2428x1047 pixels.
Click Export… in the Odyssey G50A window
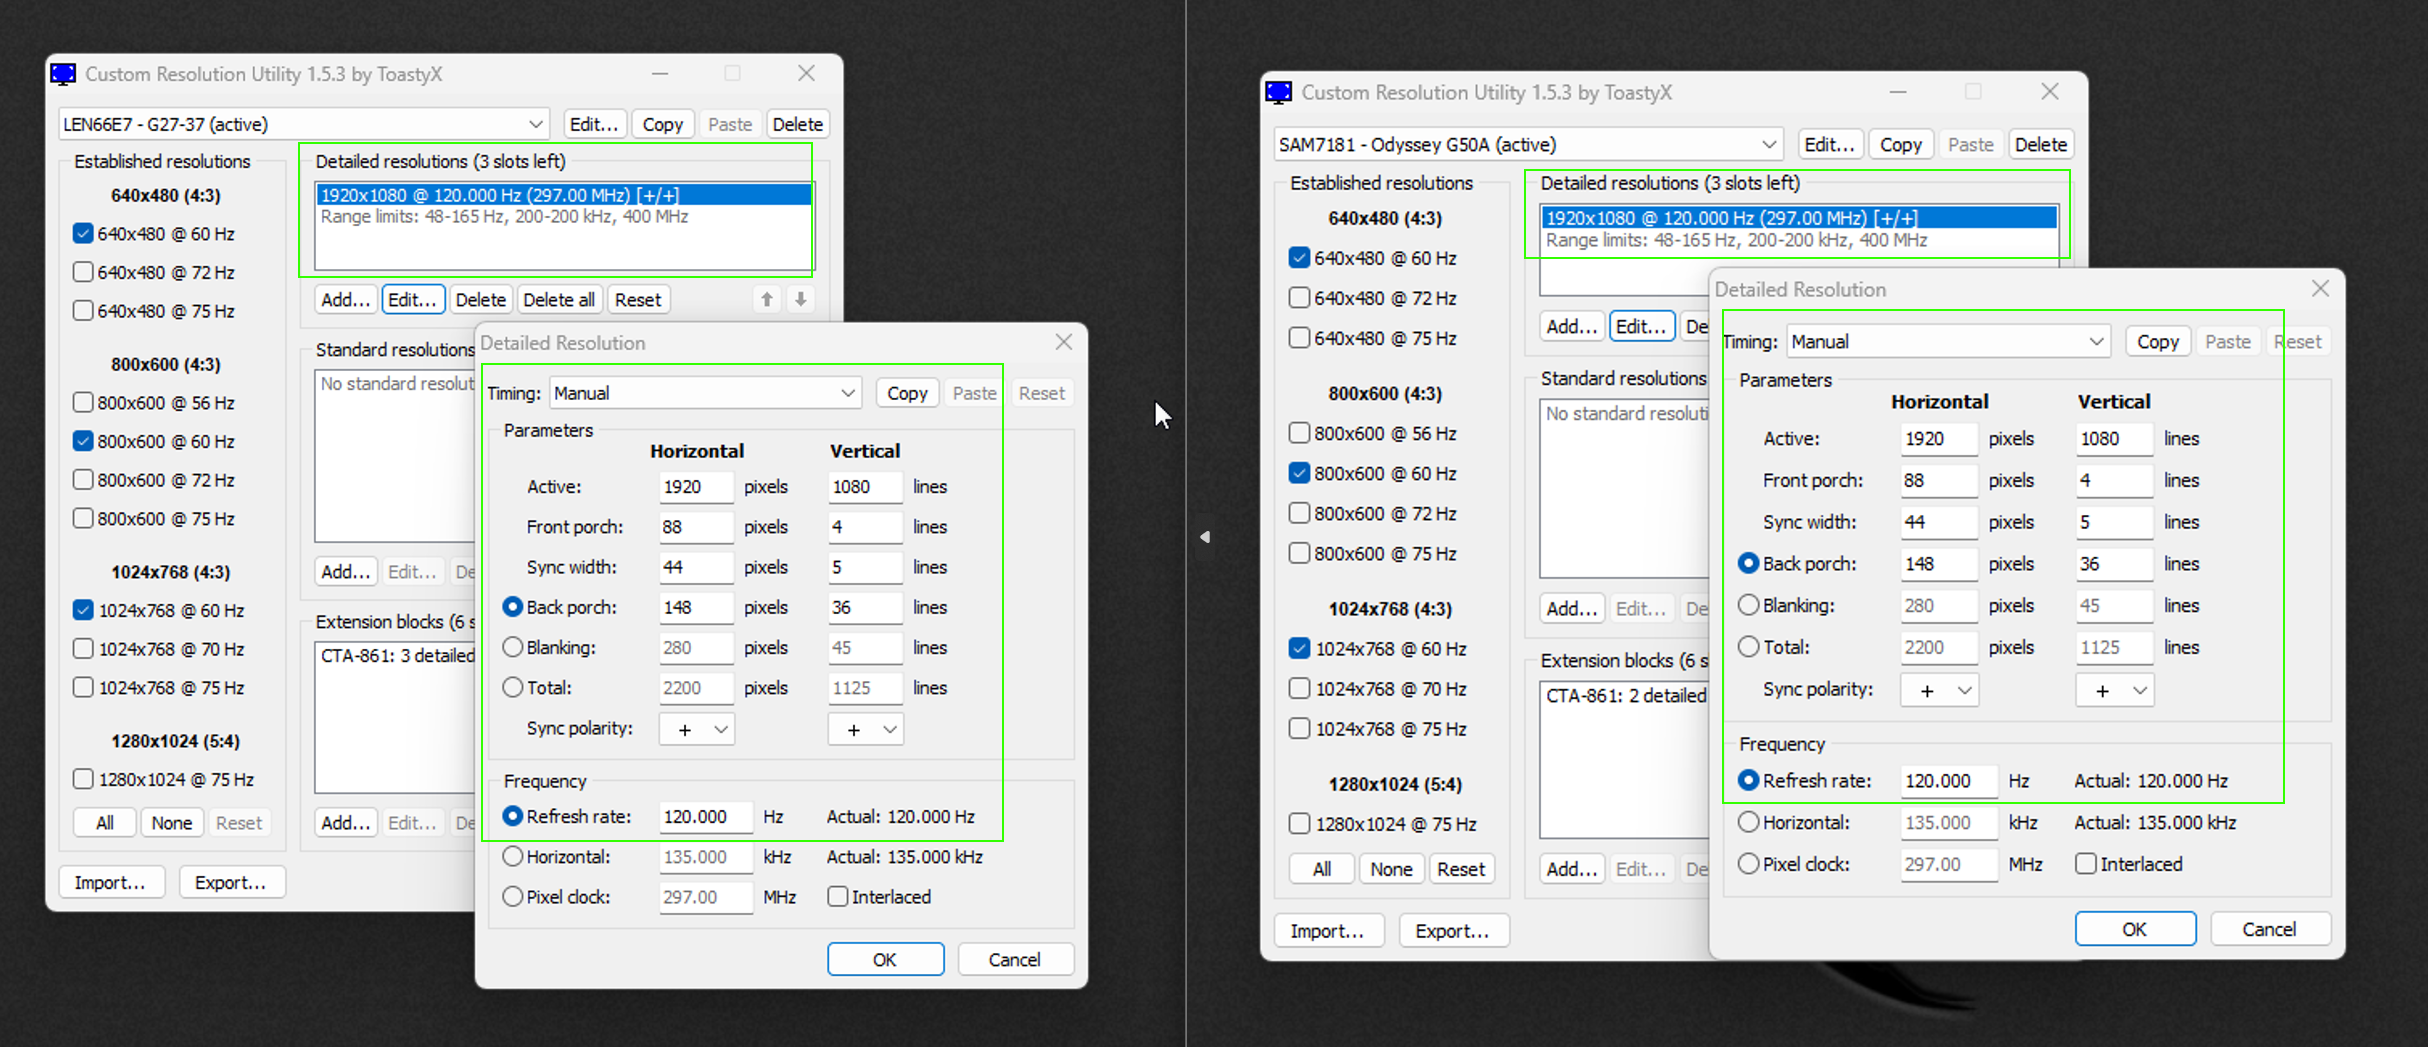pyautogui.click(x=1452, y=931)
